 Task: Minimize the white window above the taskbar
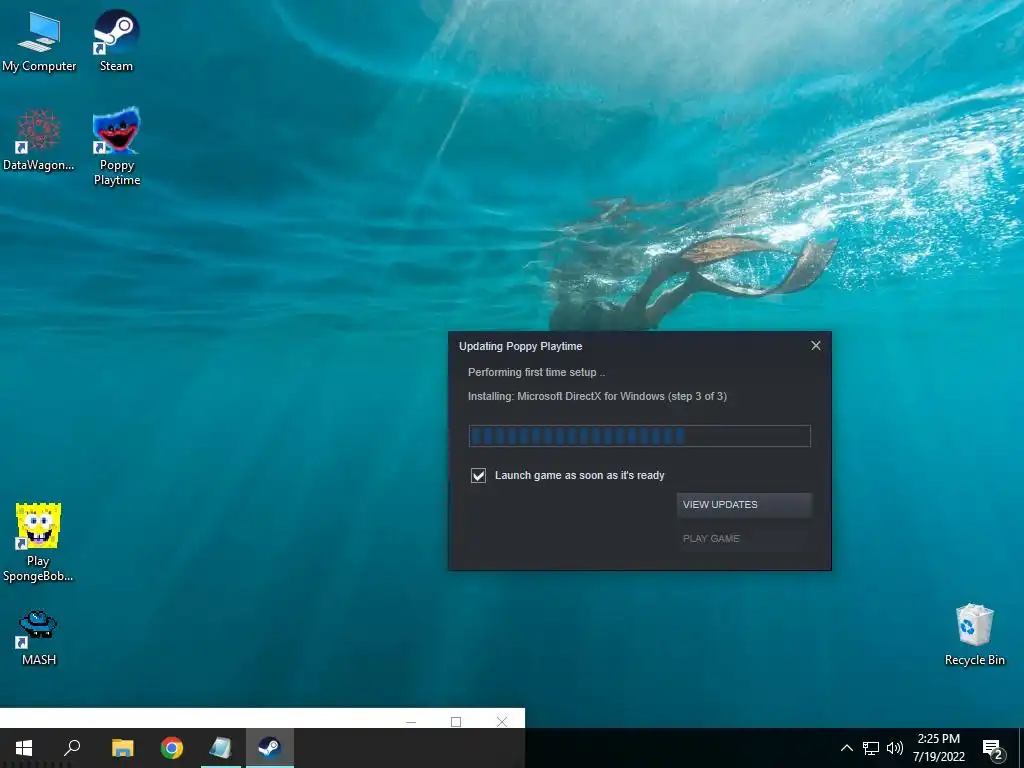coord(411,722)
